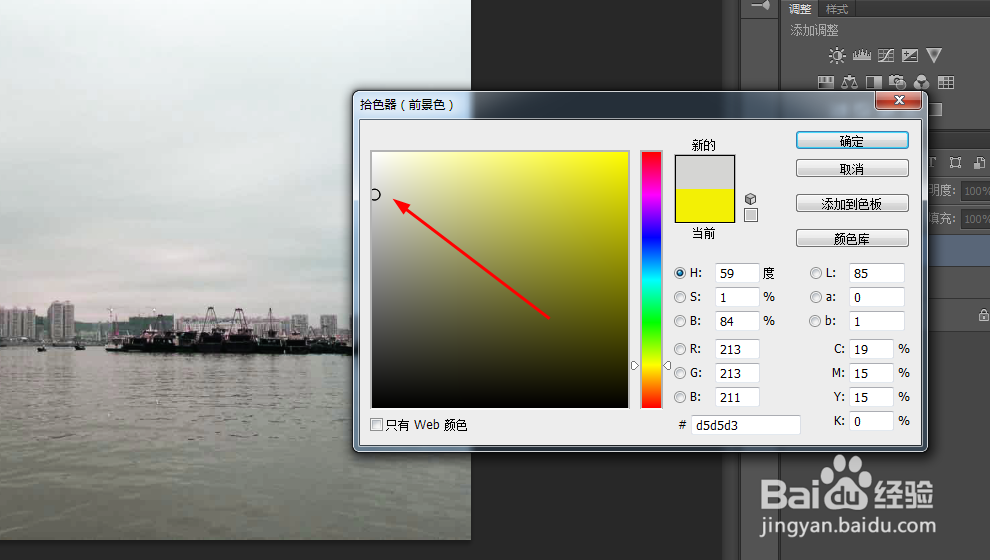
Task: Click the hue slider's right triangle handle
Action: [667, 366]
